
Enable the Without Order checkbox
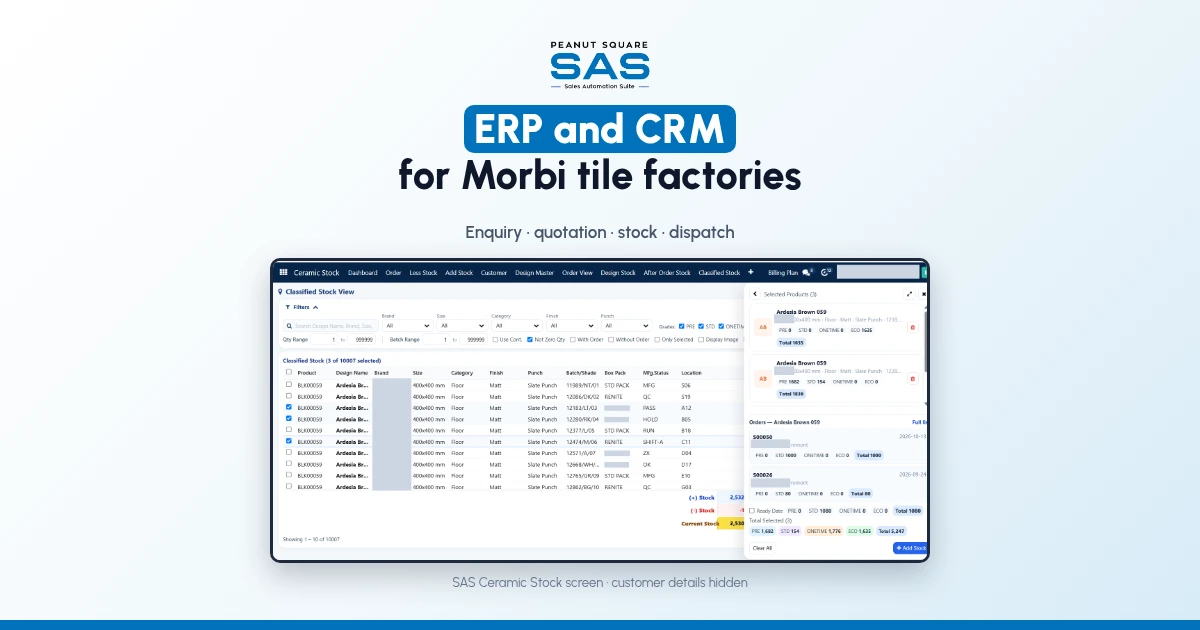611,339
